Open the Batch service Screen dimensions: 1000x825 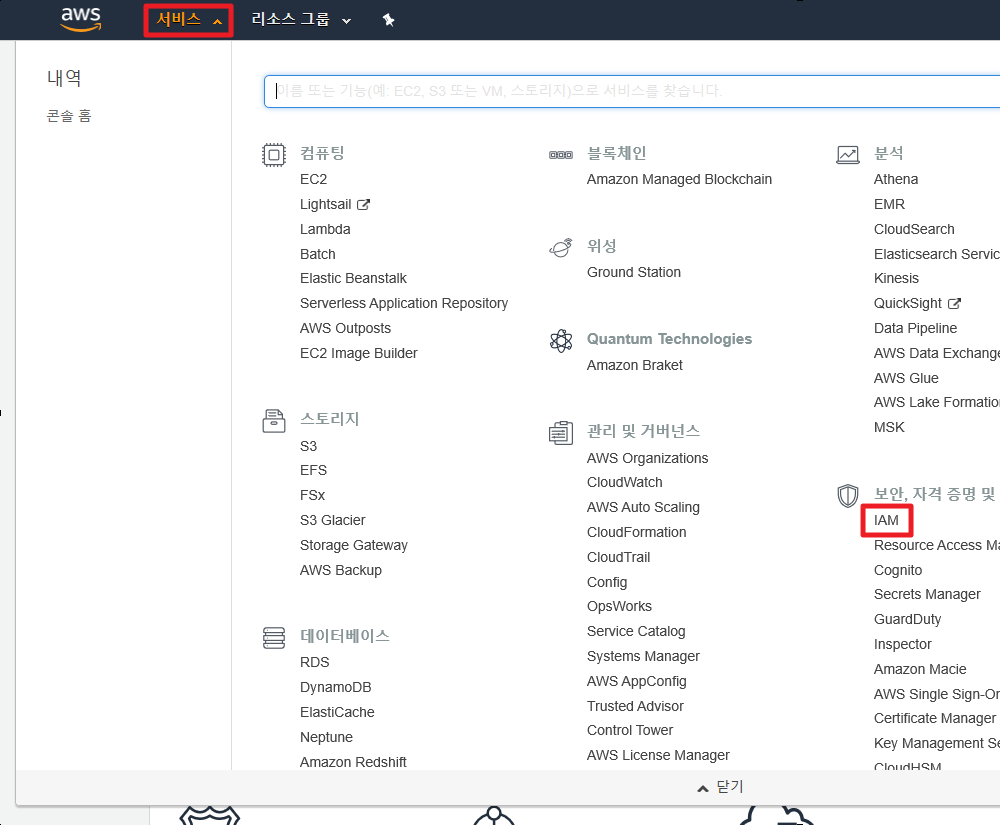318,254
